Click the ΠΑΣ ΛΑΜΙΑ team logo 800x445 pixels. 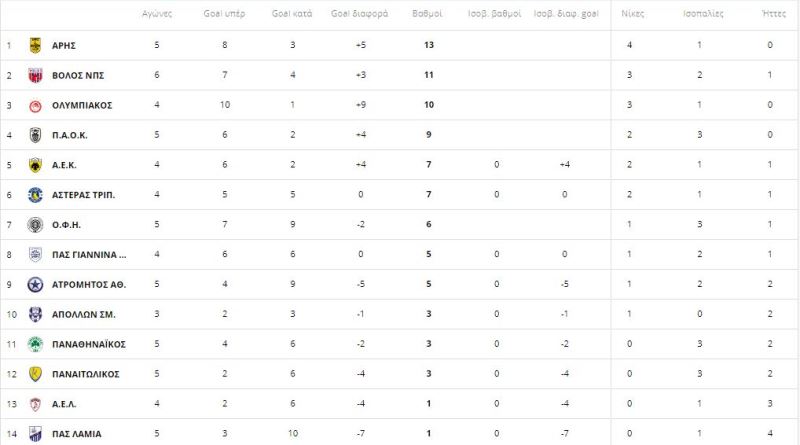tap(35, 434)
